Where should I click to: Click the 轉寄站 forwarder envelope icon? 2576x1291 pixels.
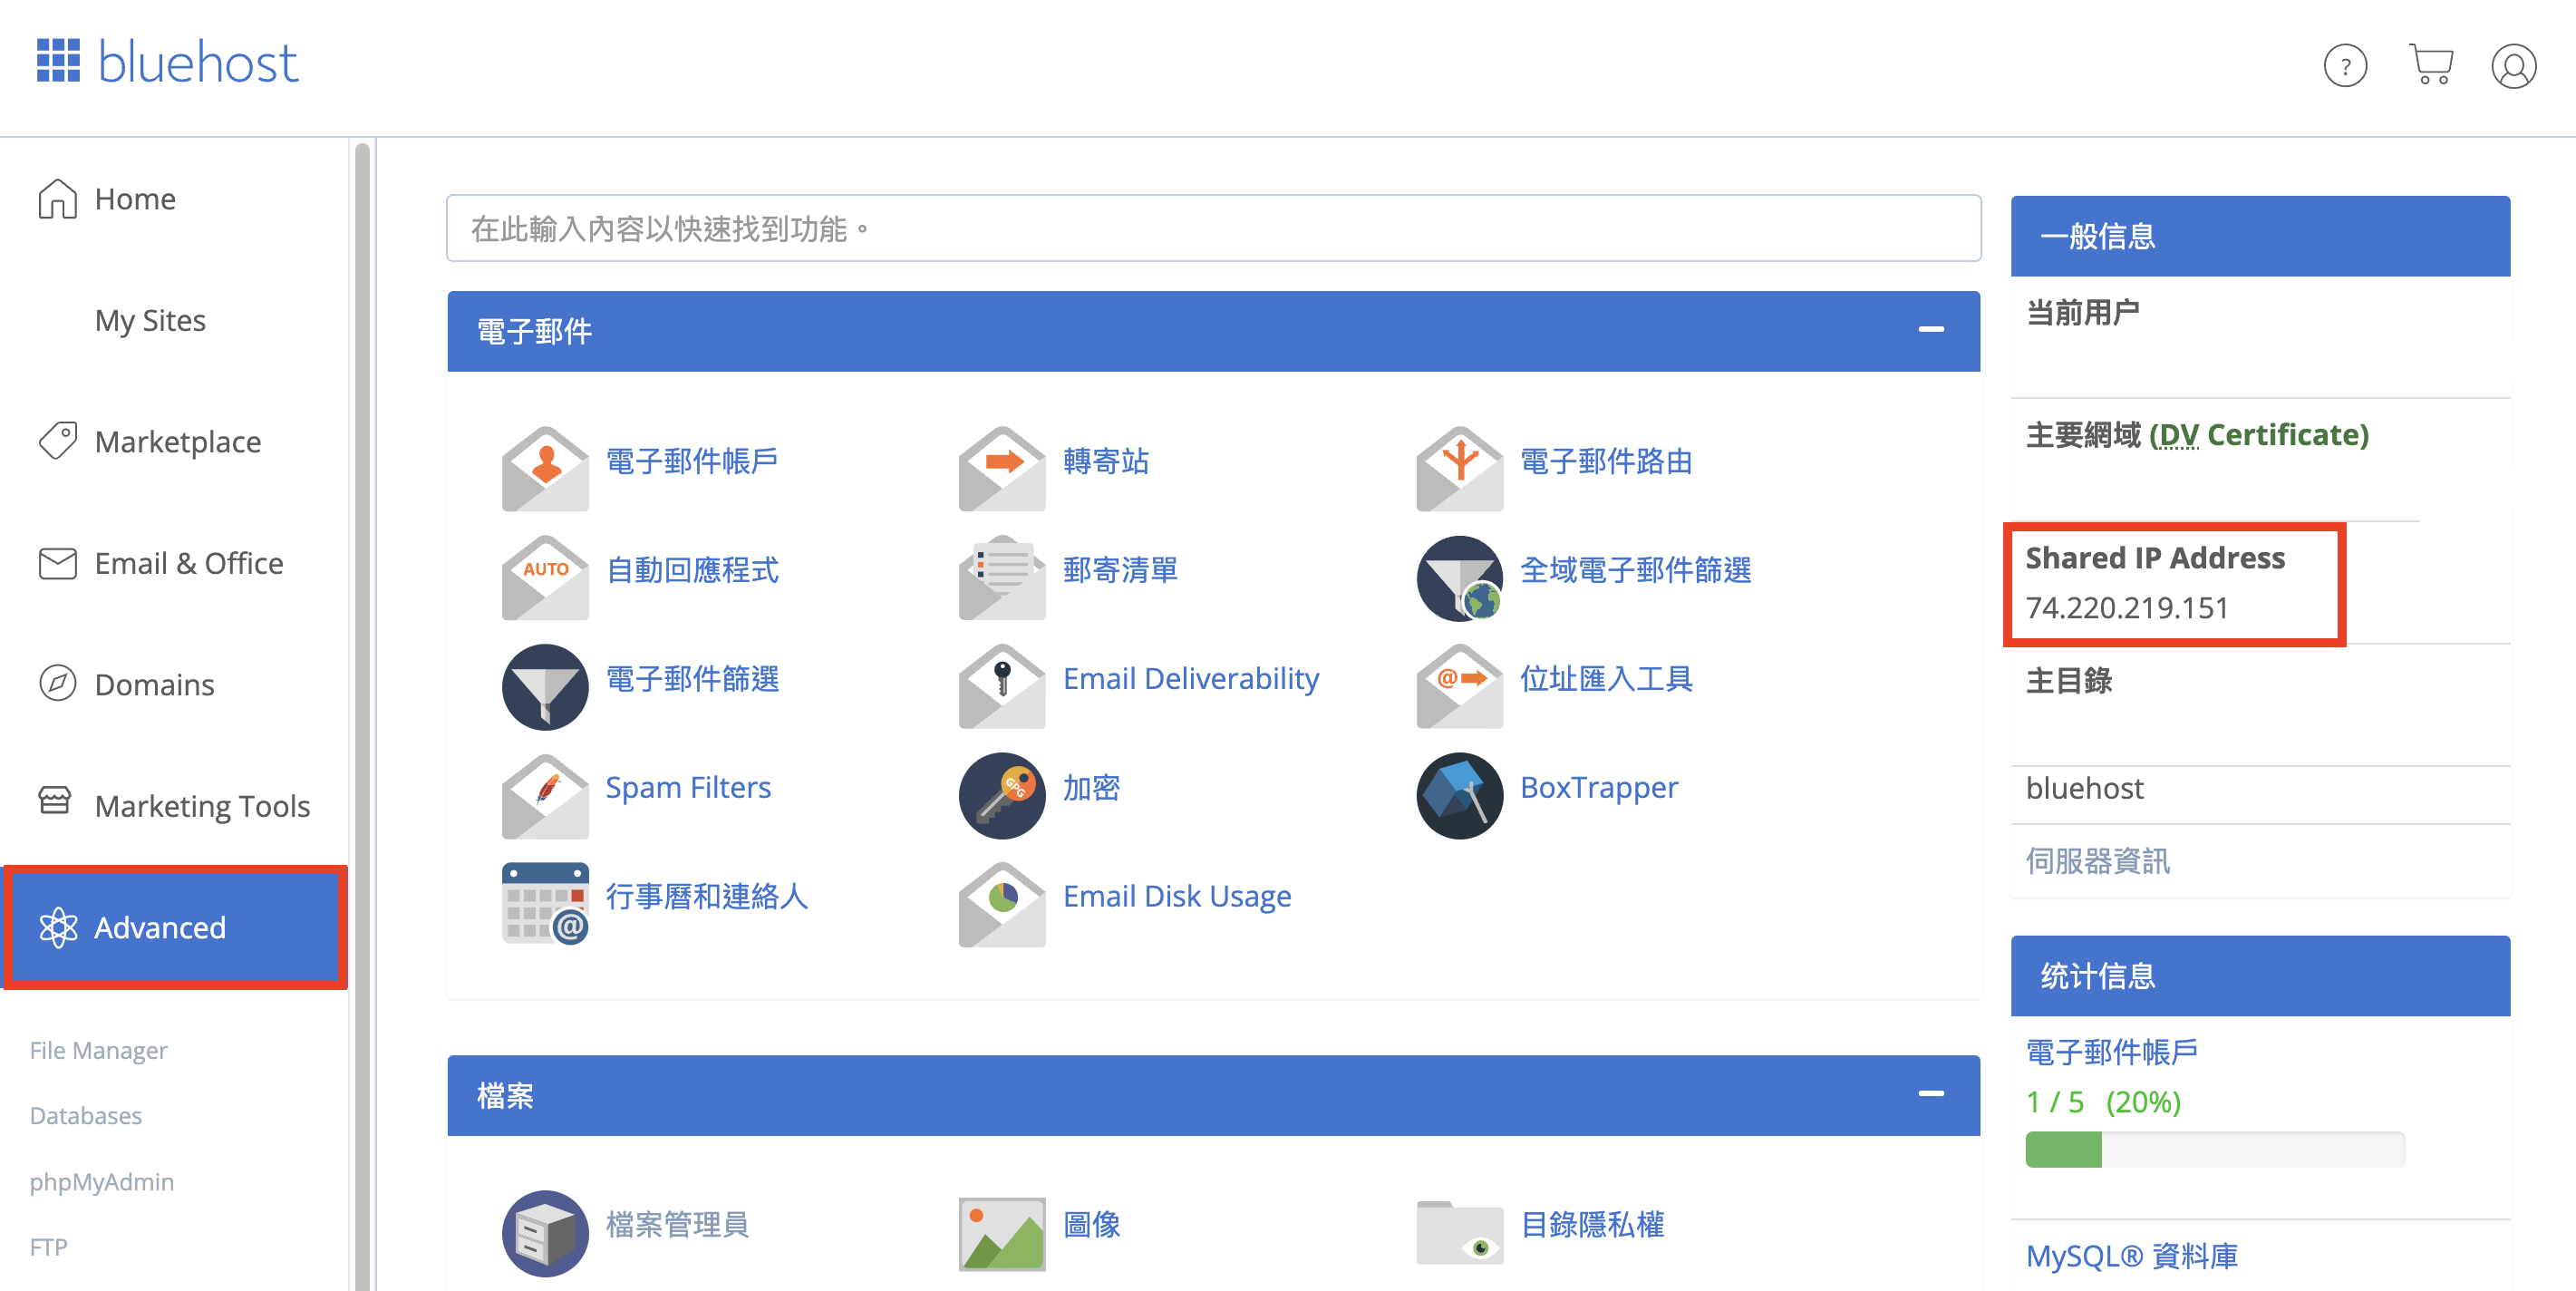(1002, 468)
